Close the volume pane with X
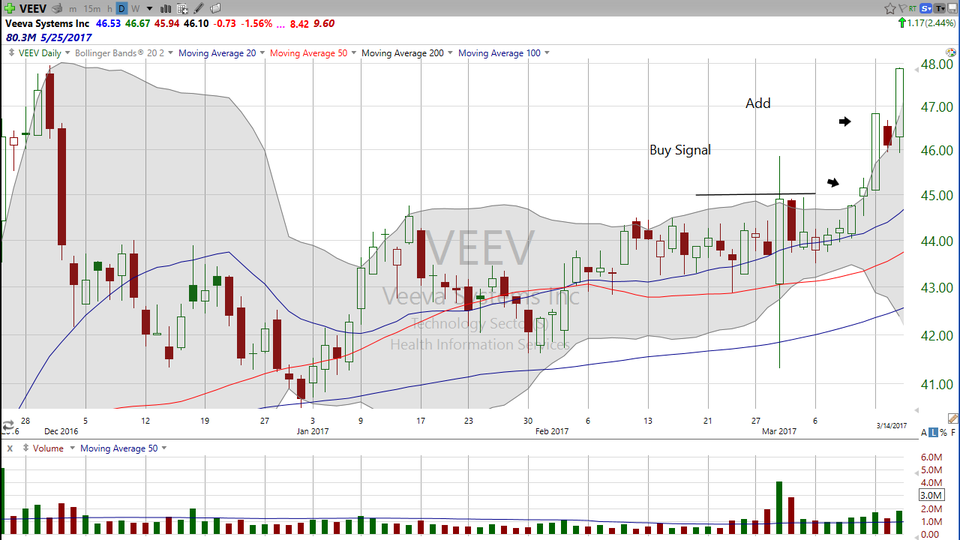Image resolution: width=960 pixels, height=540 pixels. point(10,448)
